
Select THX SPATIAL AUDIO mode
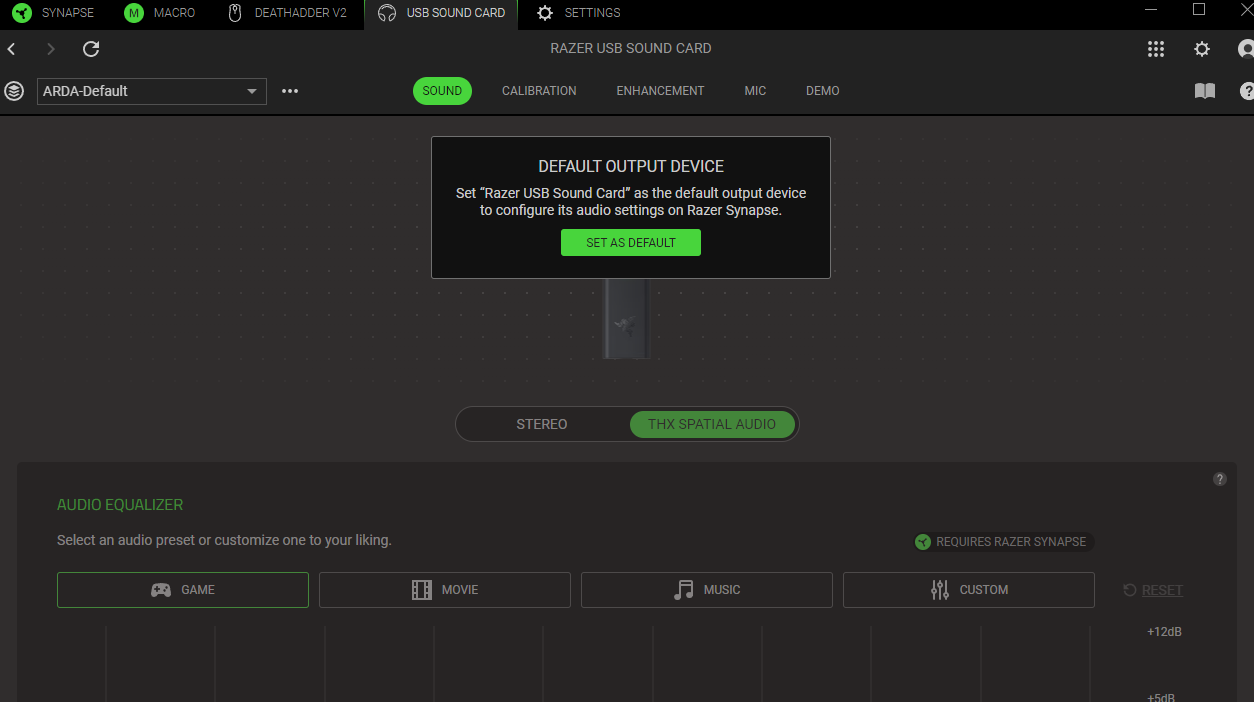click(x=712, y=424)
